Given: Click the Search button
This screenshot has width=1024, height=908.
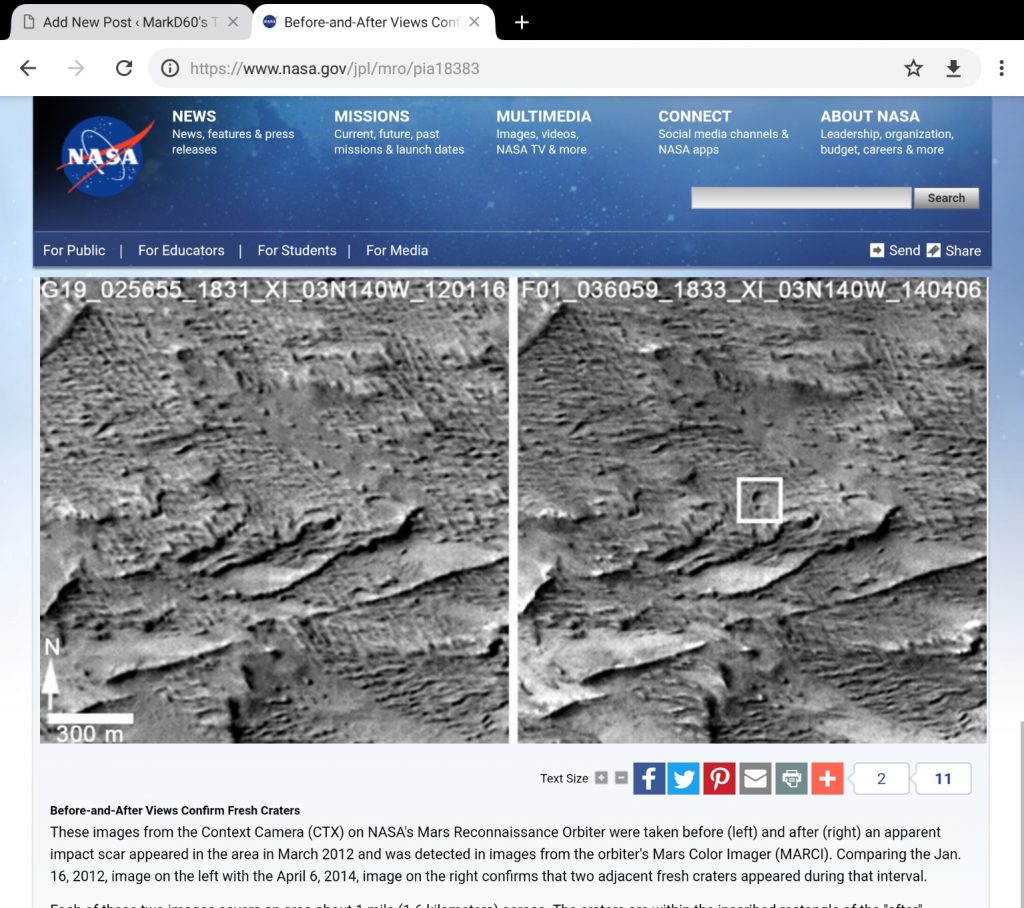Looking at the screenshot, I should click(x=946, y=198).
